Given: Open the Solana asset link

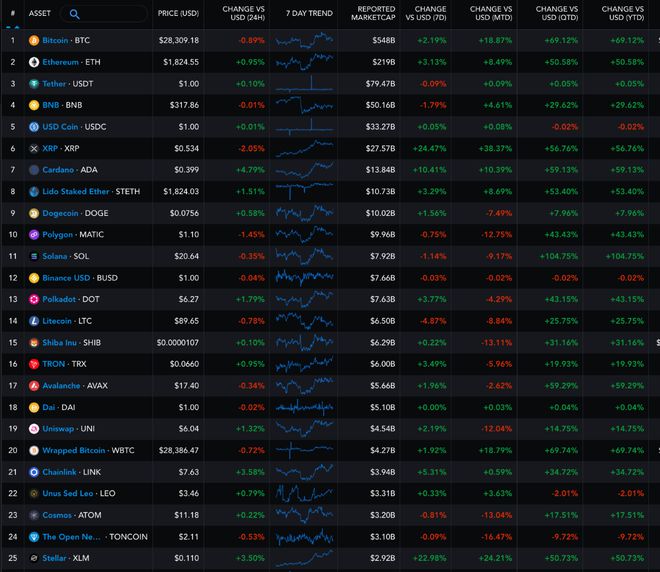Looking at the screenshot, I should pyautogui.click(x=56, y=256).
